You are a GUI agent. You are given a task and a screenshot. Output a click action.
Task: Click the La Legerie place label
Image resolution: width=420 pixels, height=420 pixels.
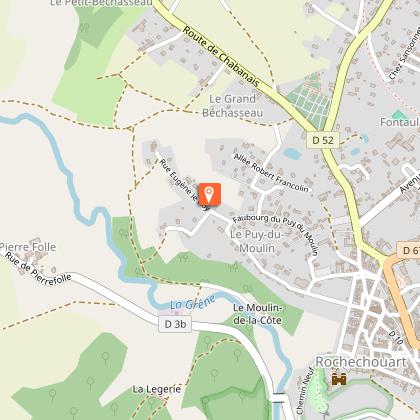pos(157,389)
